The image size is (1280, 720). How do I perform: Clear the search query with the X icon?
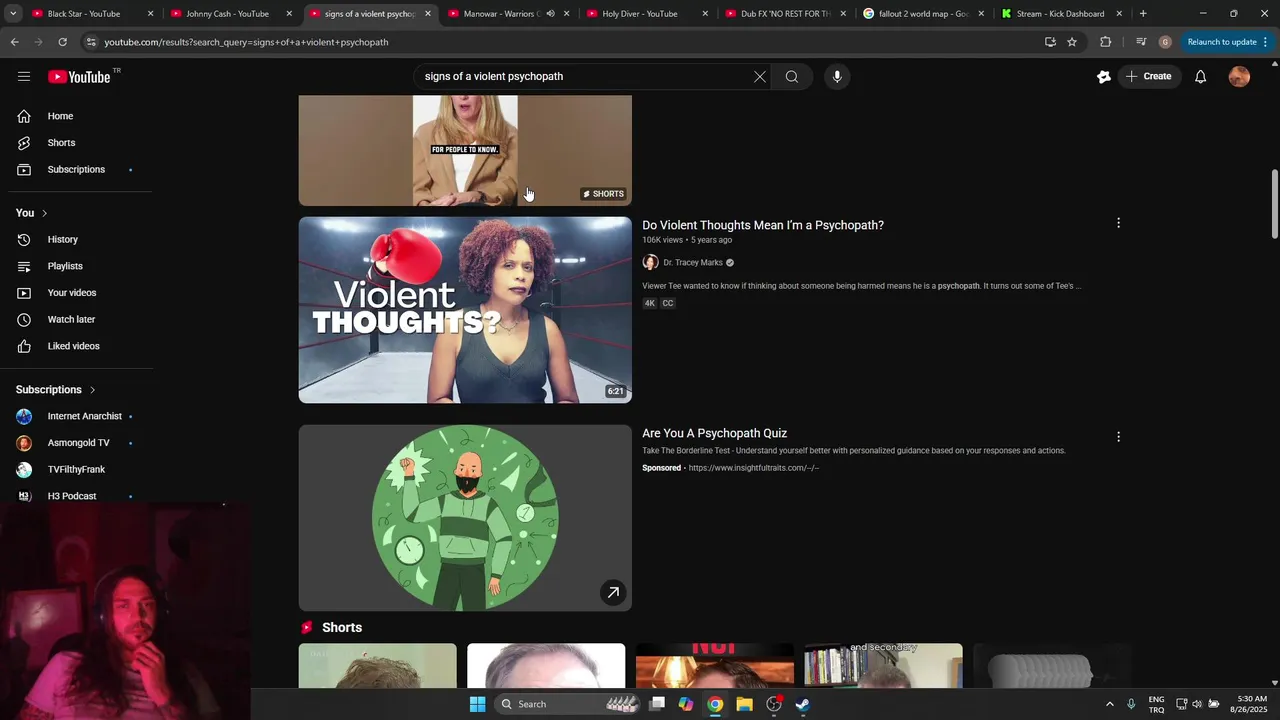click(760, 76)
